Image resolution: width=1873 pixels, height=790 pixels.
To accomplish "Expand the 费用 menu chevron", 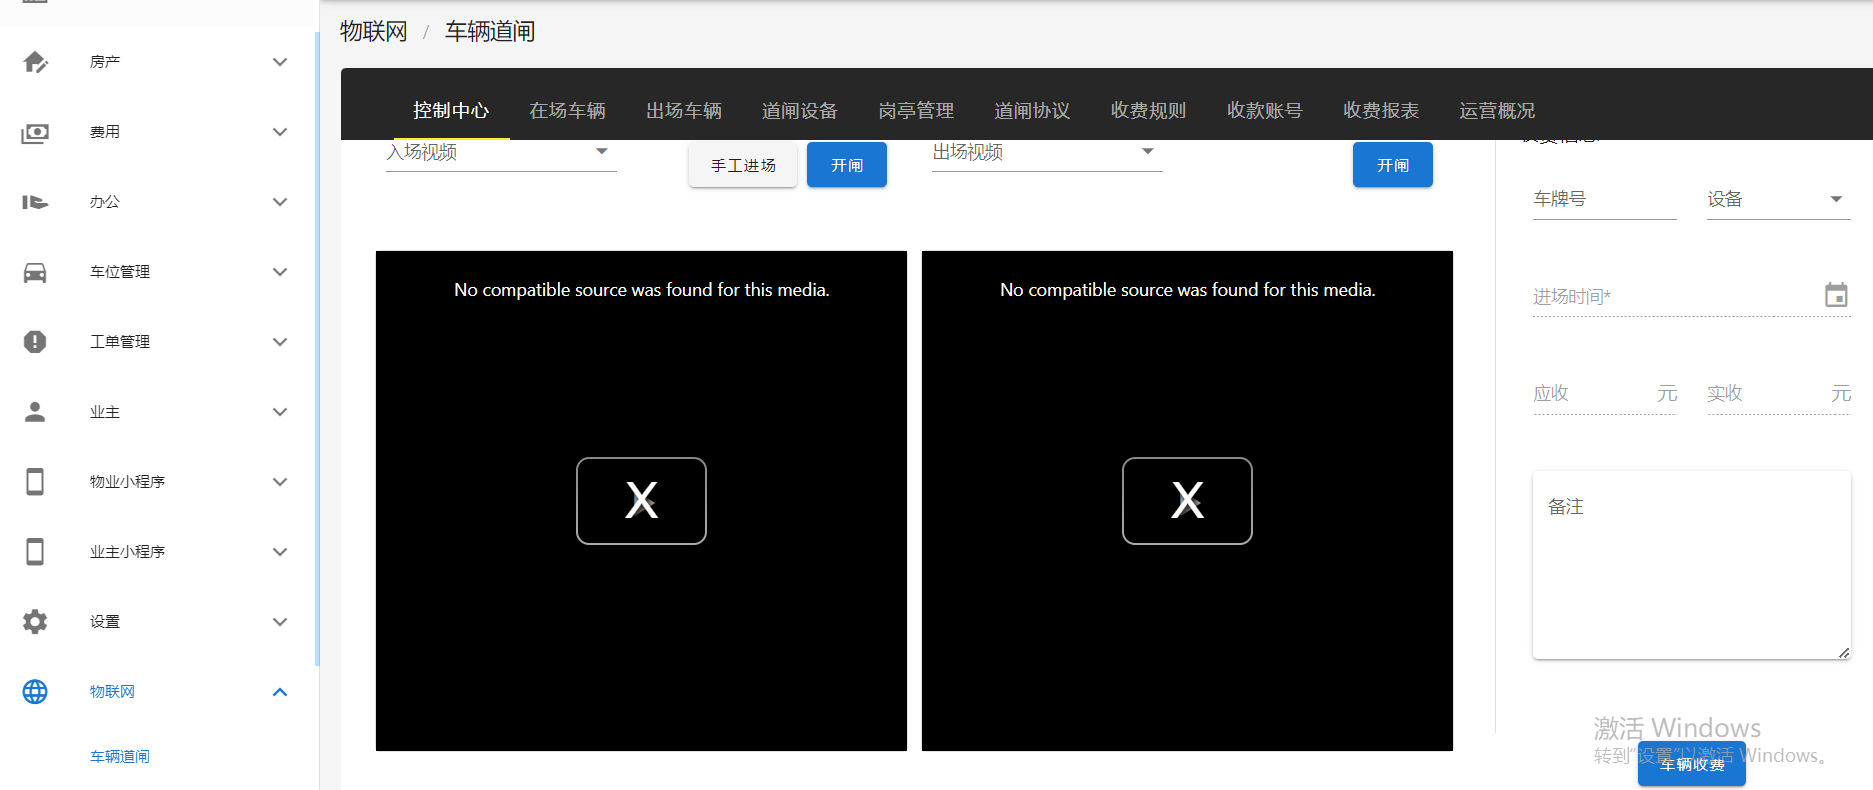I will (x=280, y=132).
